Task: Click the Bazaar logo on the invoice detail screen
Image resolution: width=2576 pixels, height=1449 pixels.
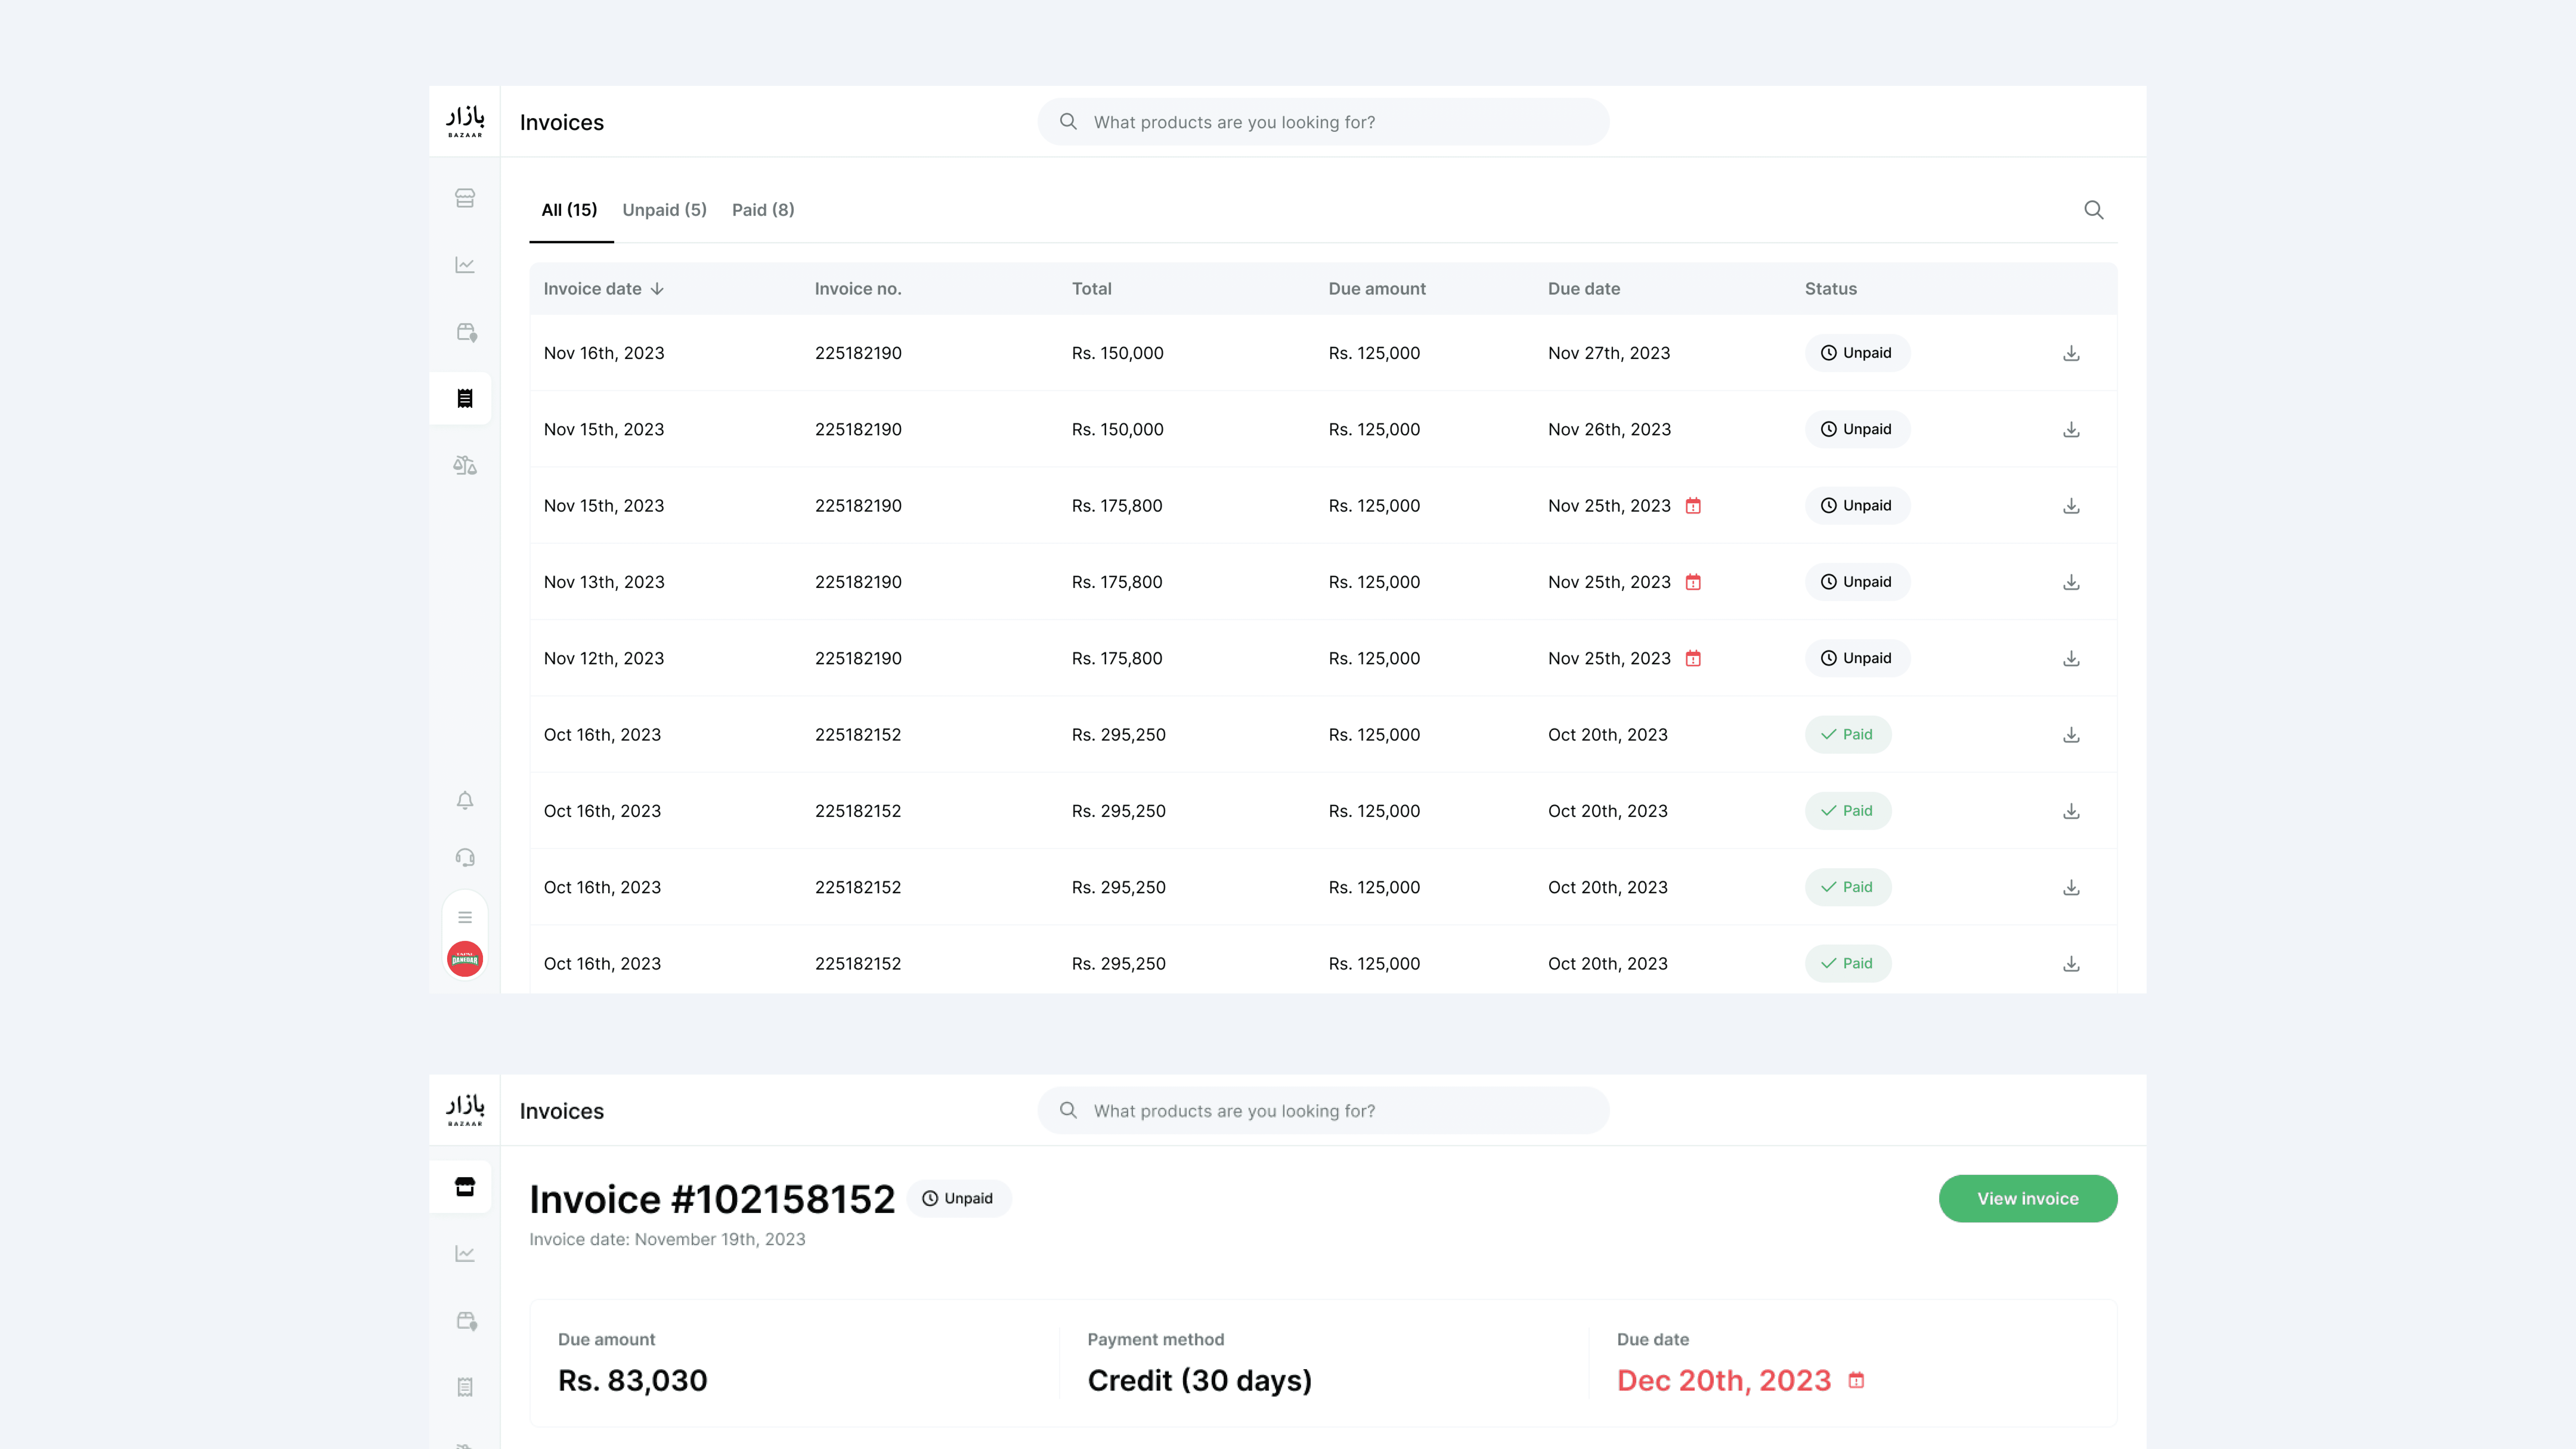Action: pos(465,1110)
